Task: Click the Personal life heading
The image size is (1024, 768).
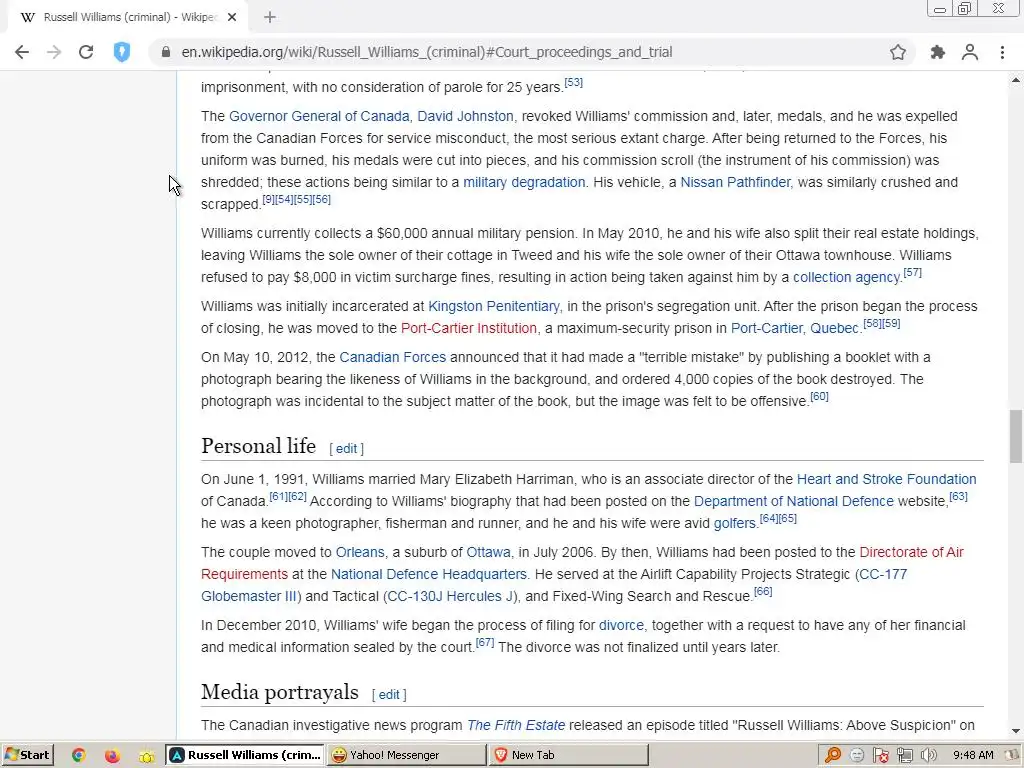Action: [259, 446]
